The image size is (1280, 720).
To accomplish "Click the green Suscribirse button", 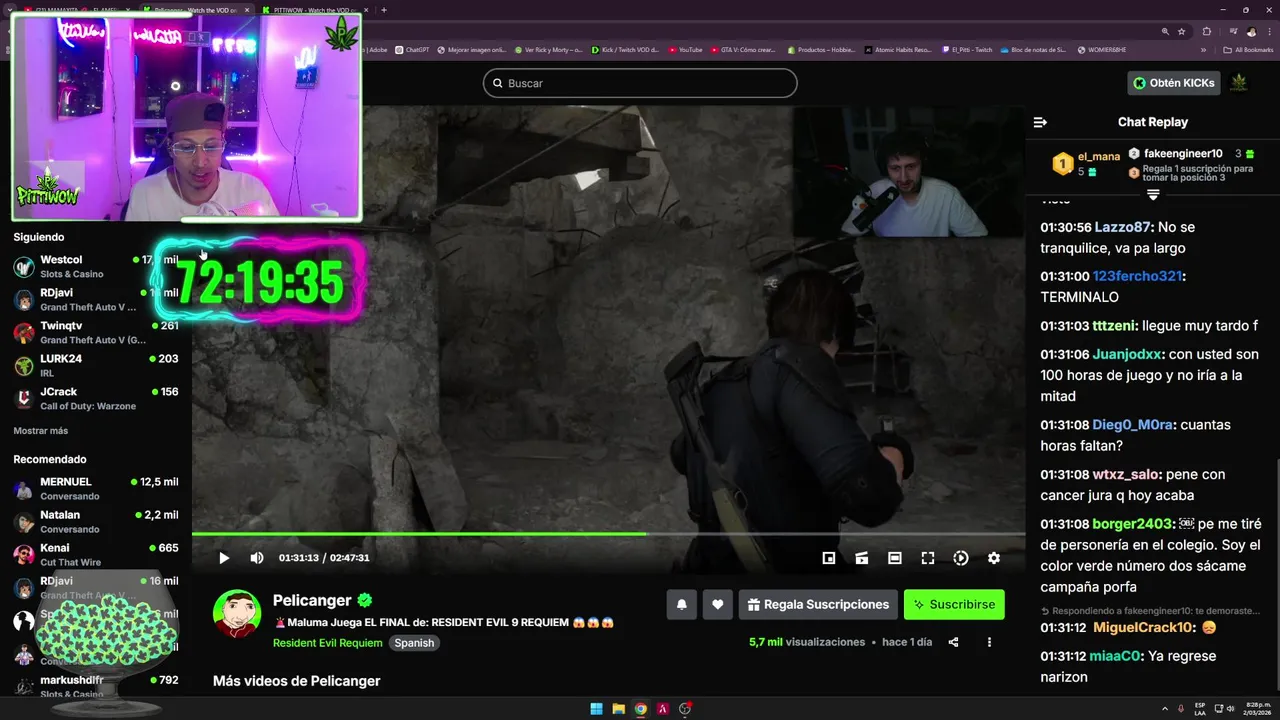I will click(954, 604).
